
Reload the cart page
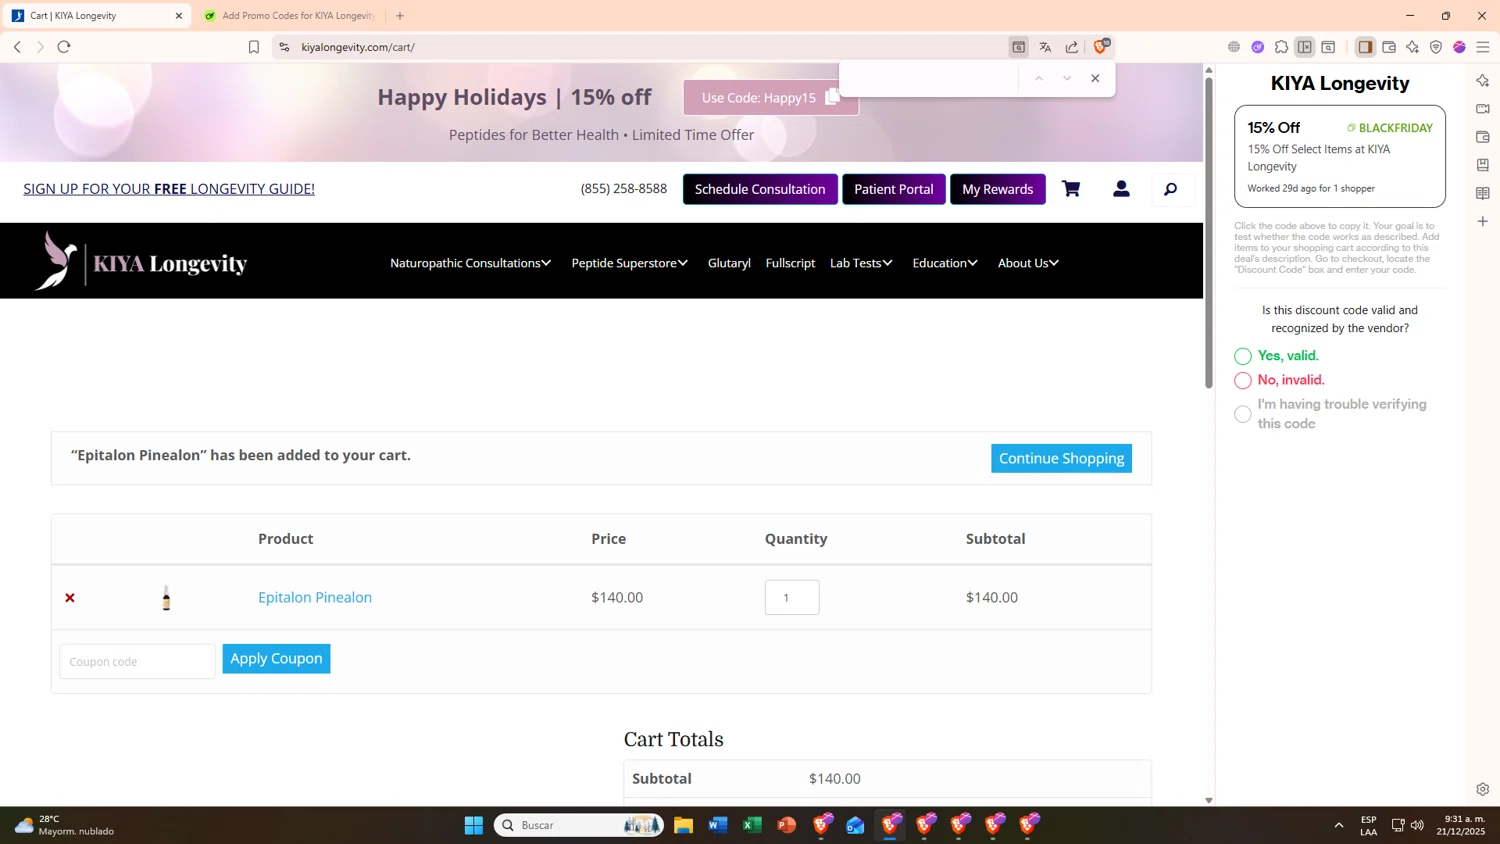click(x=64, y=47)
